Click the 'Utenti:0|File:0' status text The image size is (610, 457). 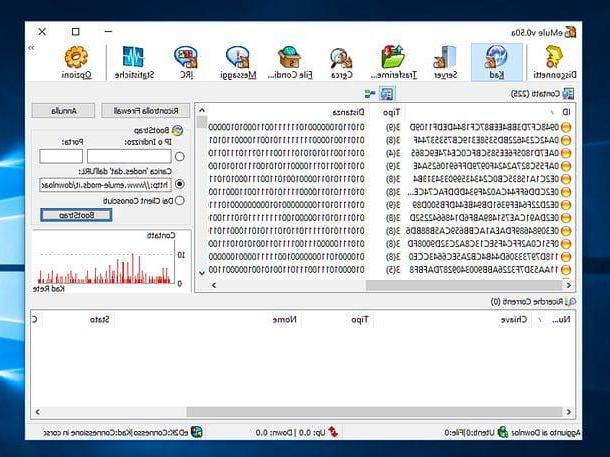[x=470, y=432]
